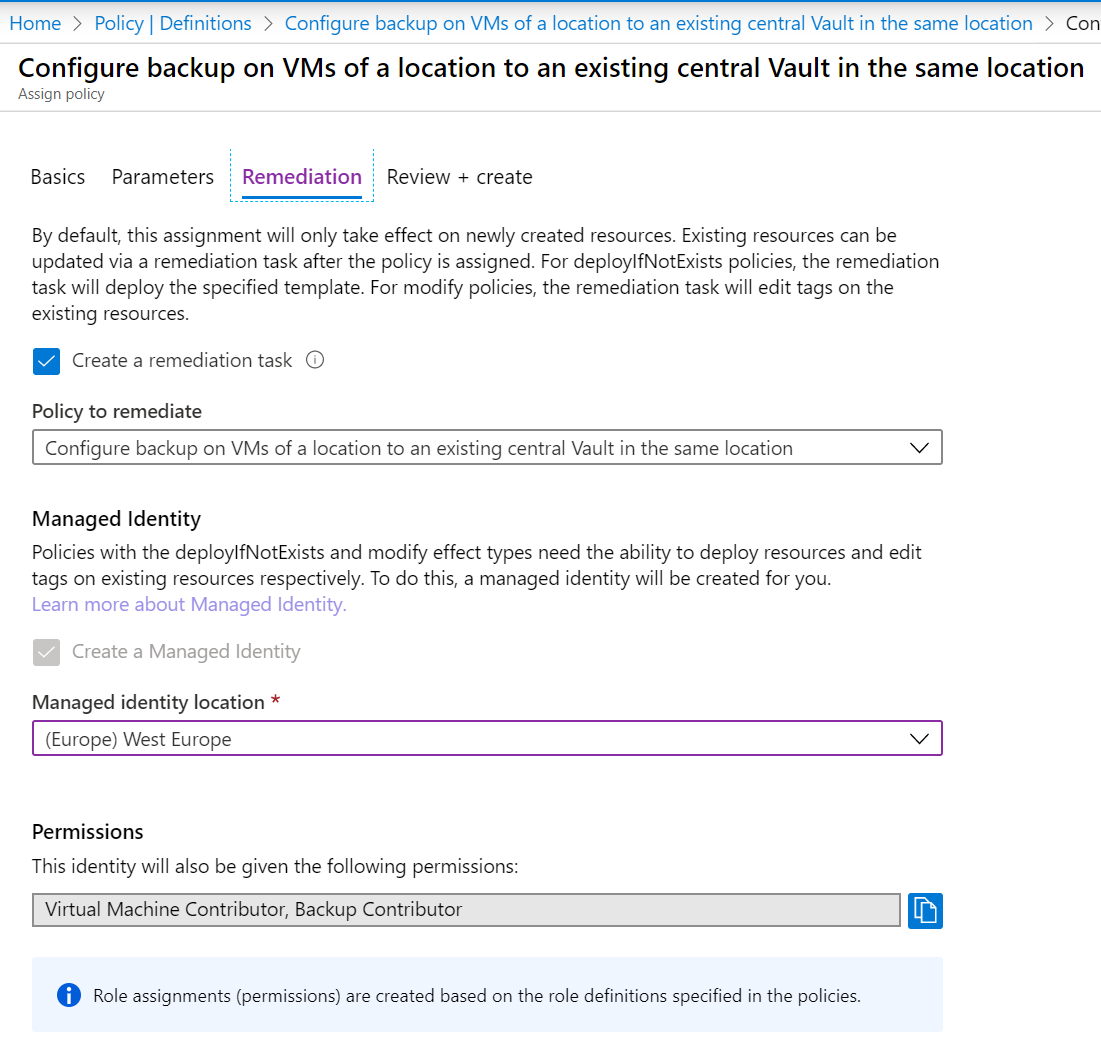Select the Remediation tab
The width and height of the screenshot is (1101, 1054).
click(302, 177)
